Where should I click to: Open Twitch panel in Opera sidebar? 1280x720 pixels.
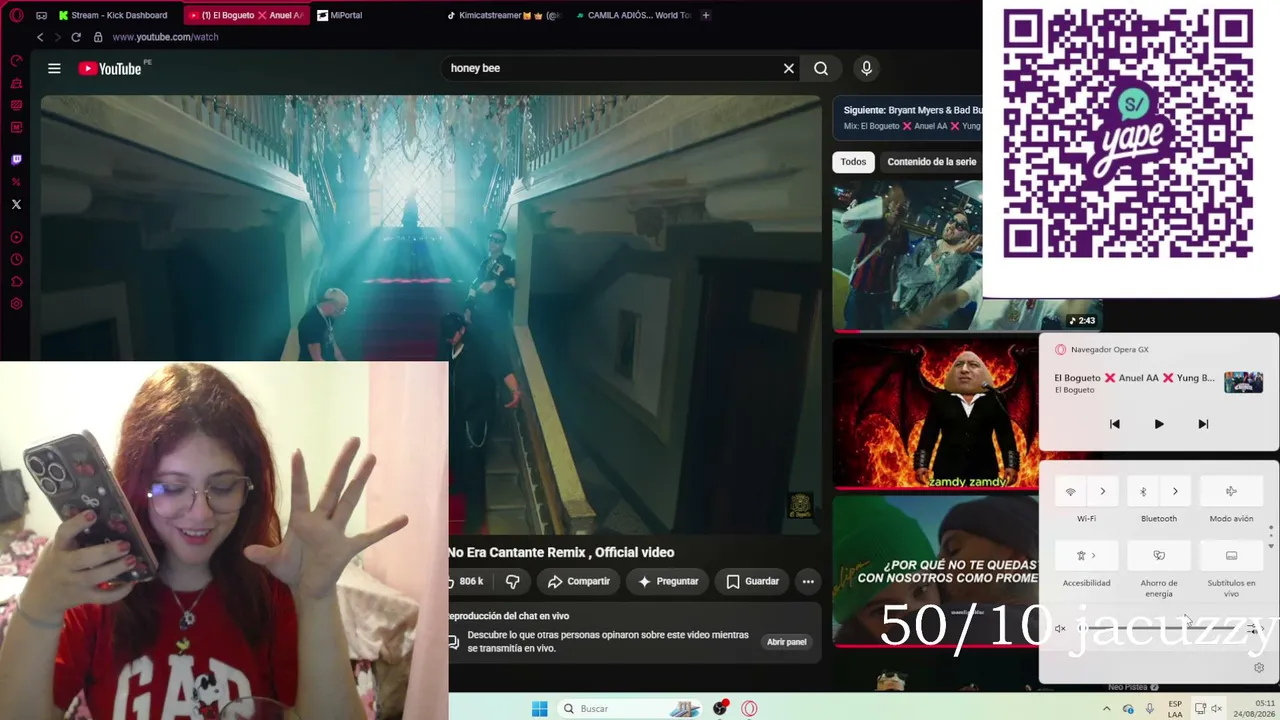[x=16, y=160]
